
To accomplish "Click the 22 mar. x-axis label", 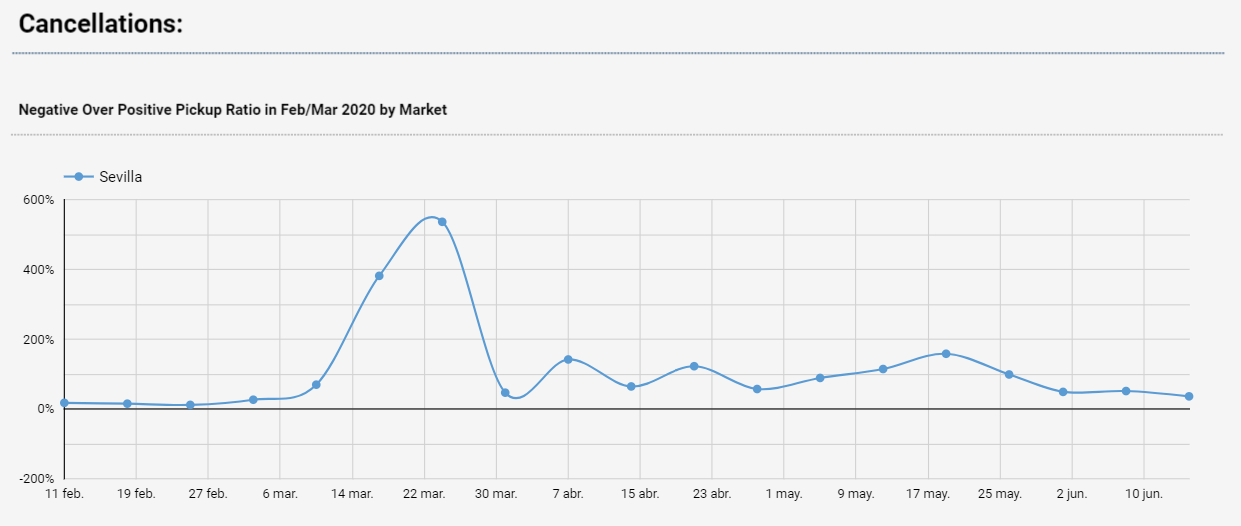I will (424, 494).
